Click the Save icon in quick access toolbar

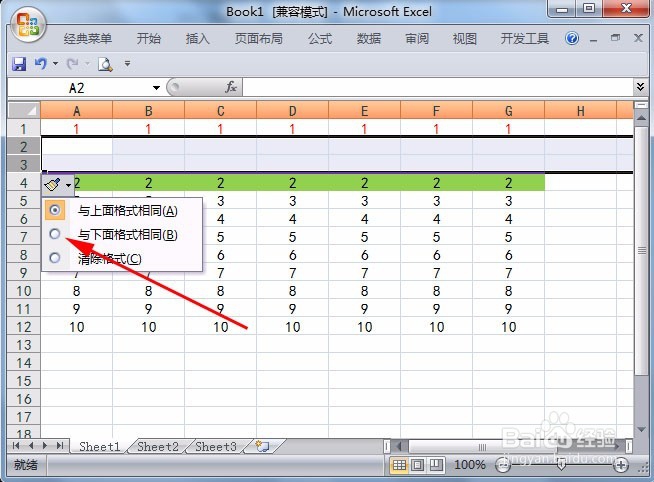(x=19, y=64)
